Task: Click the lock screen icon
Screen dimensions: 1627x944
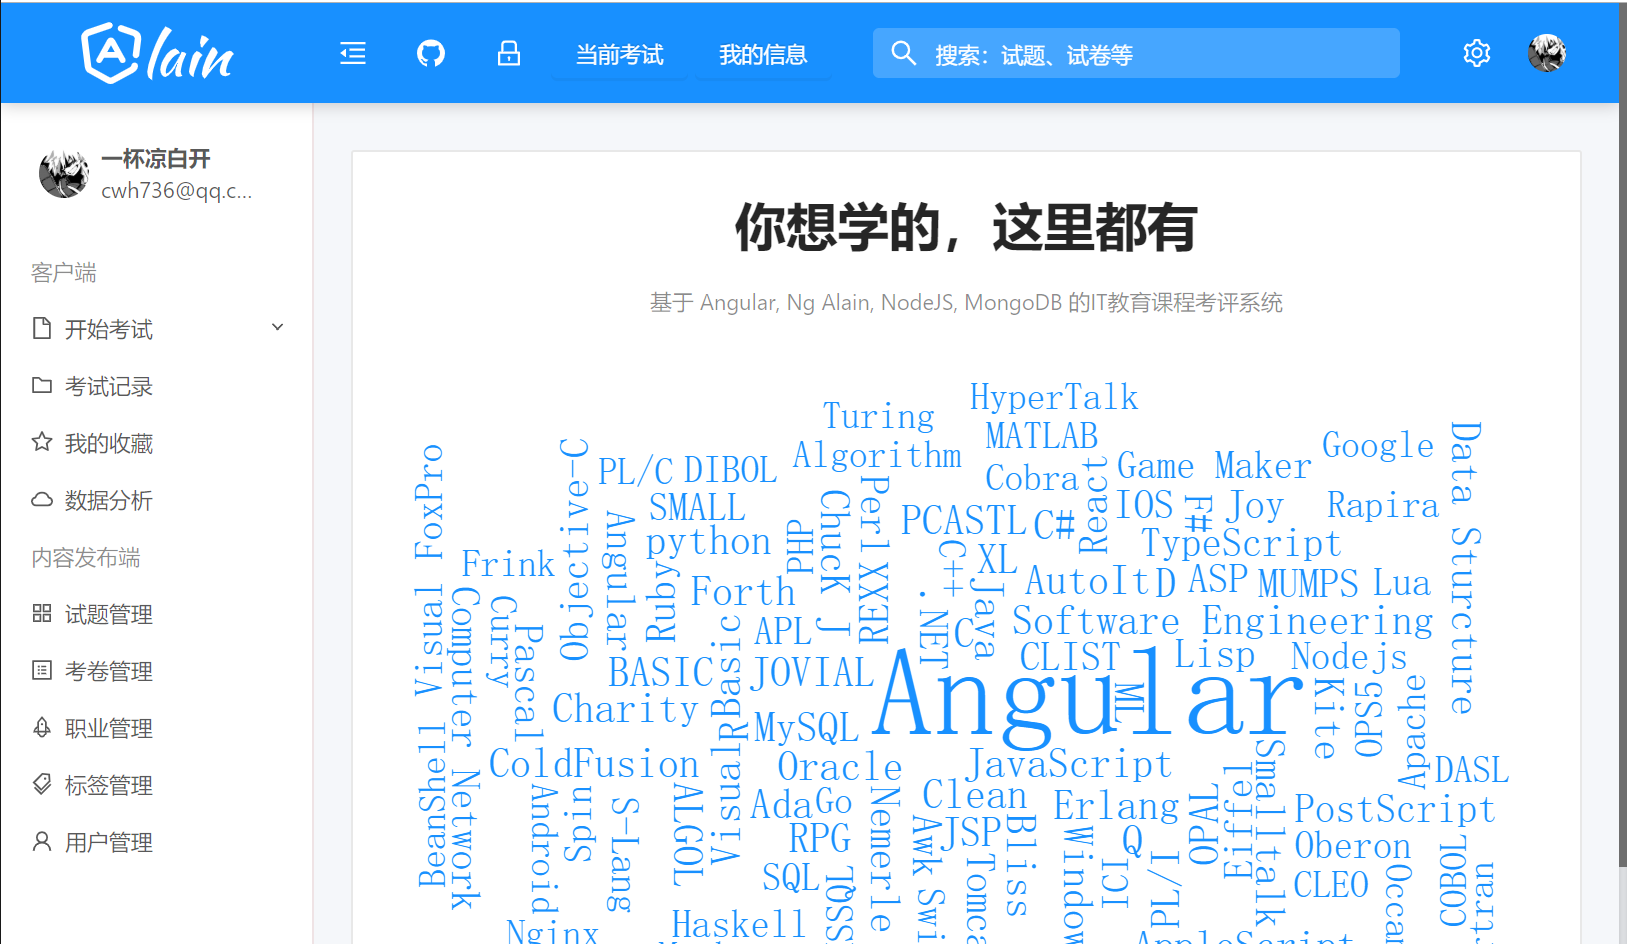Action: (x=509, y=54)
